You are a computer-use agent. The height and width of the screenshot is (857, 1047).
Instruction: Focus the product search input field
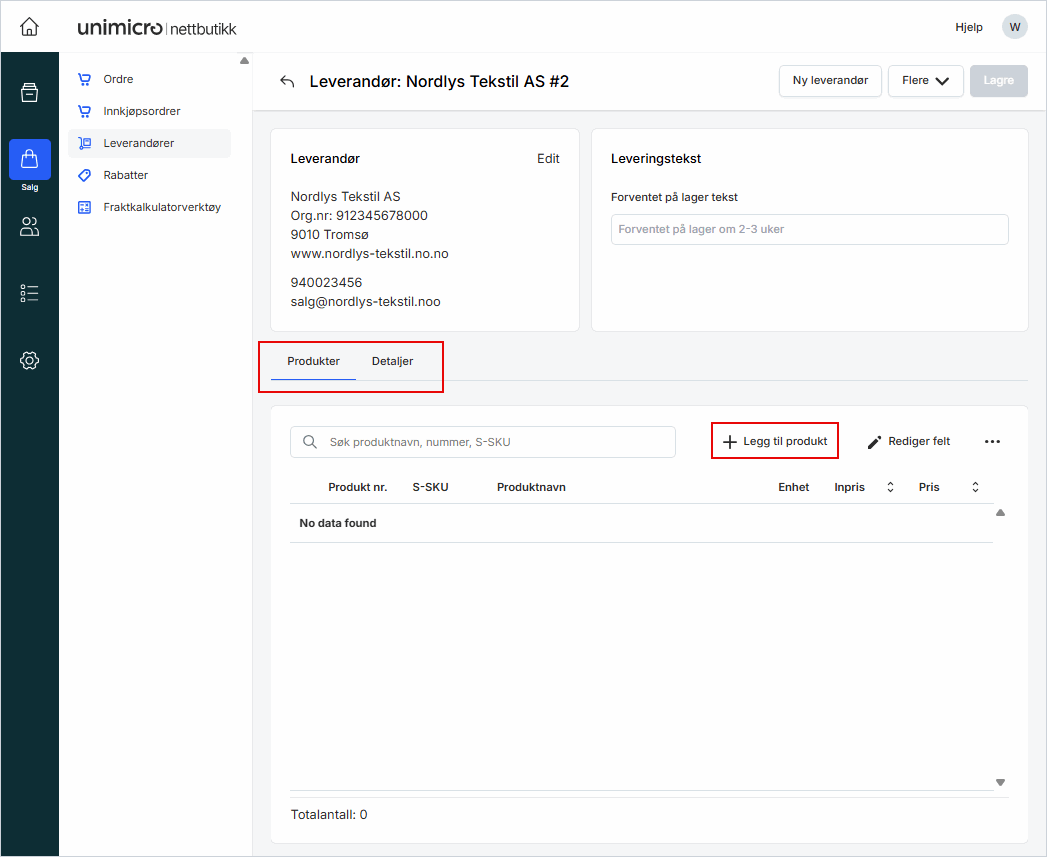pyautogui.click(x=490, y=442)
